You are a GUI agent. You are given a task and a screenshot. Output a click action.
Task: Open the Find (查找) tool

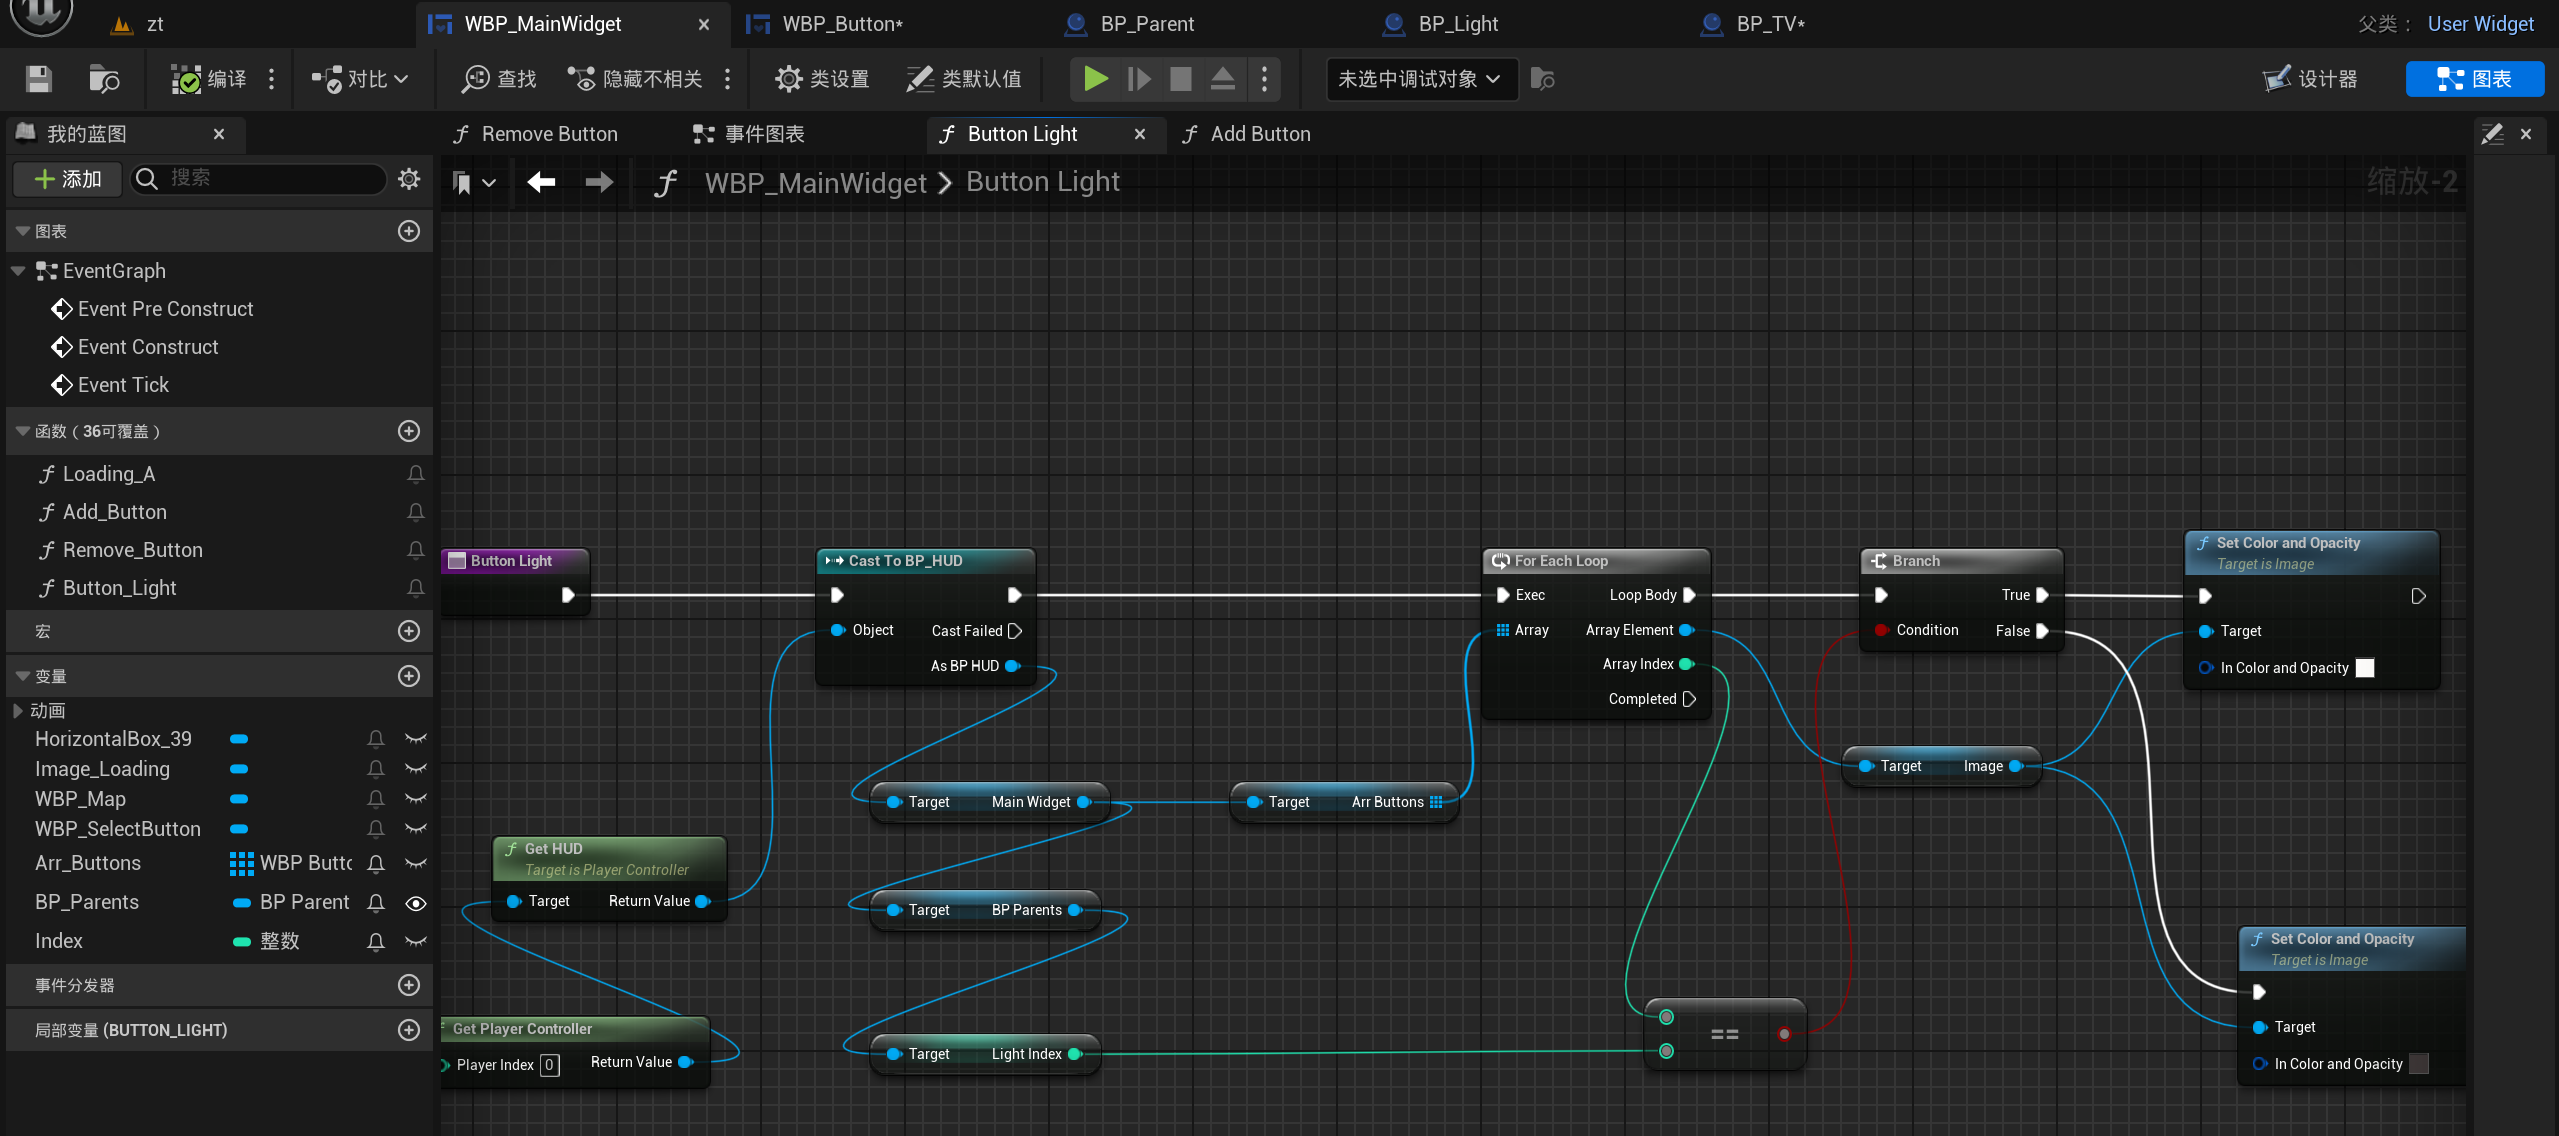pos(498,79)
